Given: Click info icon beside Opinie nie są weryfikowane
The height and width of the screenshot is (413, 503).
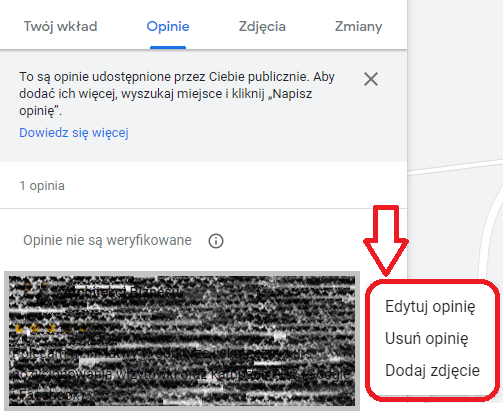Looking at the screenshot, I should [216, 241].
